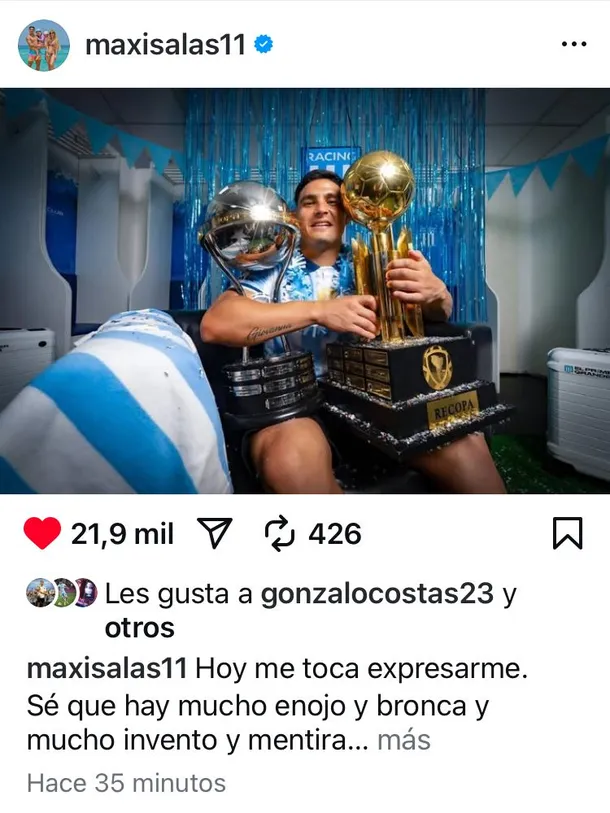Open the maxisalas11 username in the caption
Viewport: 610px width, 813px height.
tap(107, 669)
